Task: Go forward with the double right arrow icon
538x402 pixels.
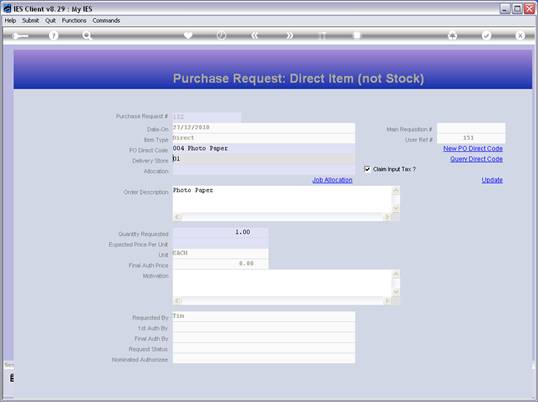Action: 289,35
